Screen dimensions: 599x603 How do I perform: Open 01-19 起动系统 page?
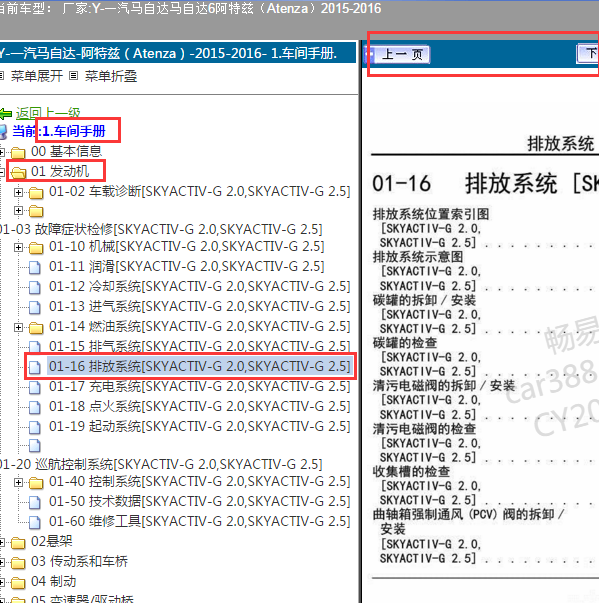coord(200,426)
